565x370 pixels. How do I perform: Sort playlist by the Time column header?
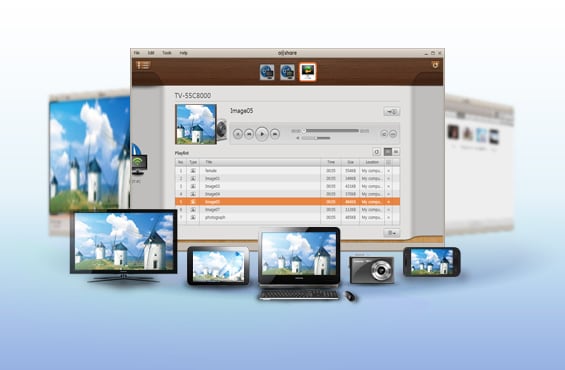pos(331,162)
